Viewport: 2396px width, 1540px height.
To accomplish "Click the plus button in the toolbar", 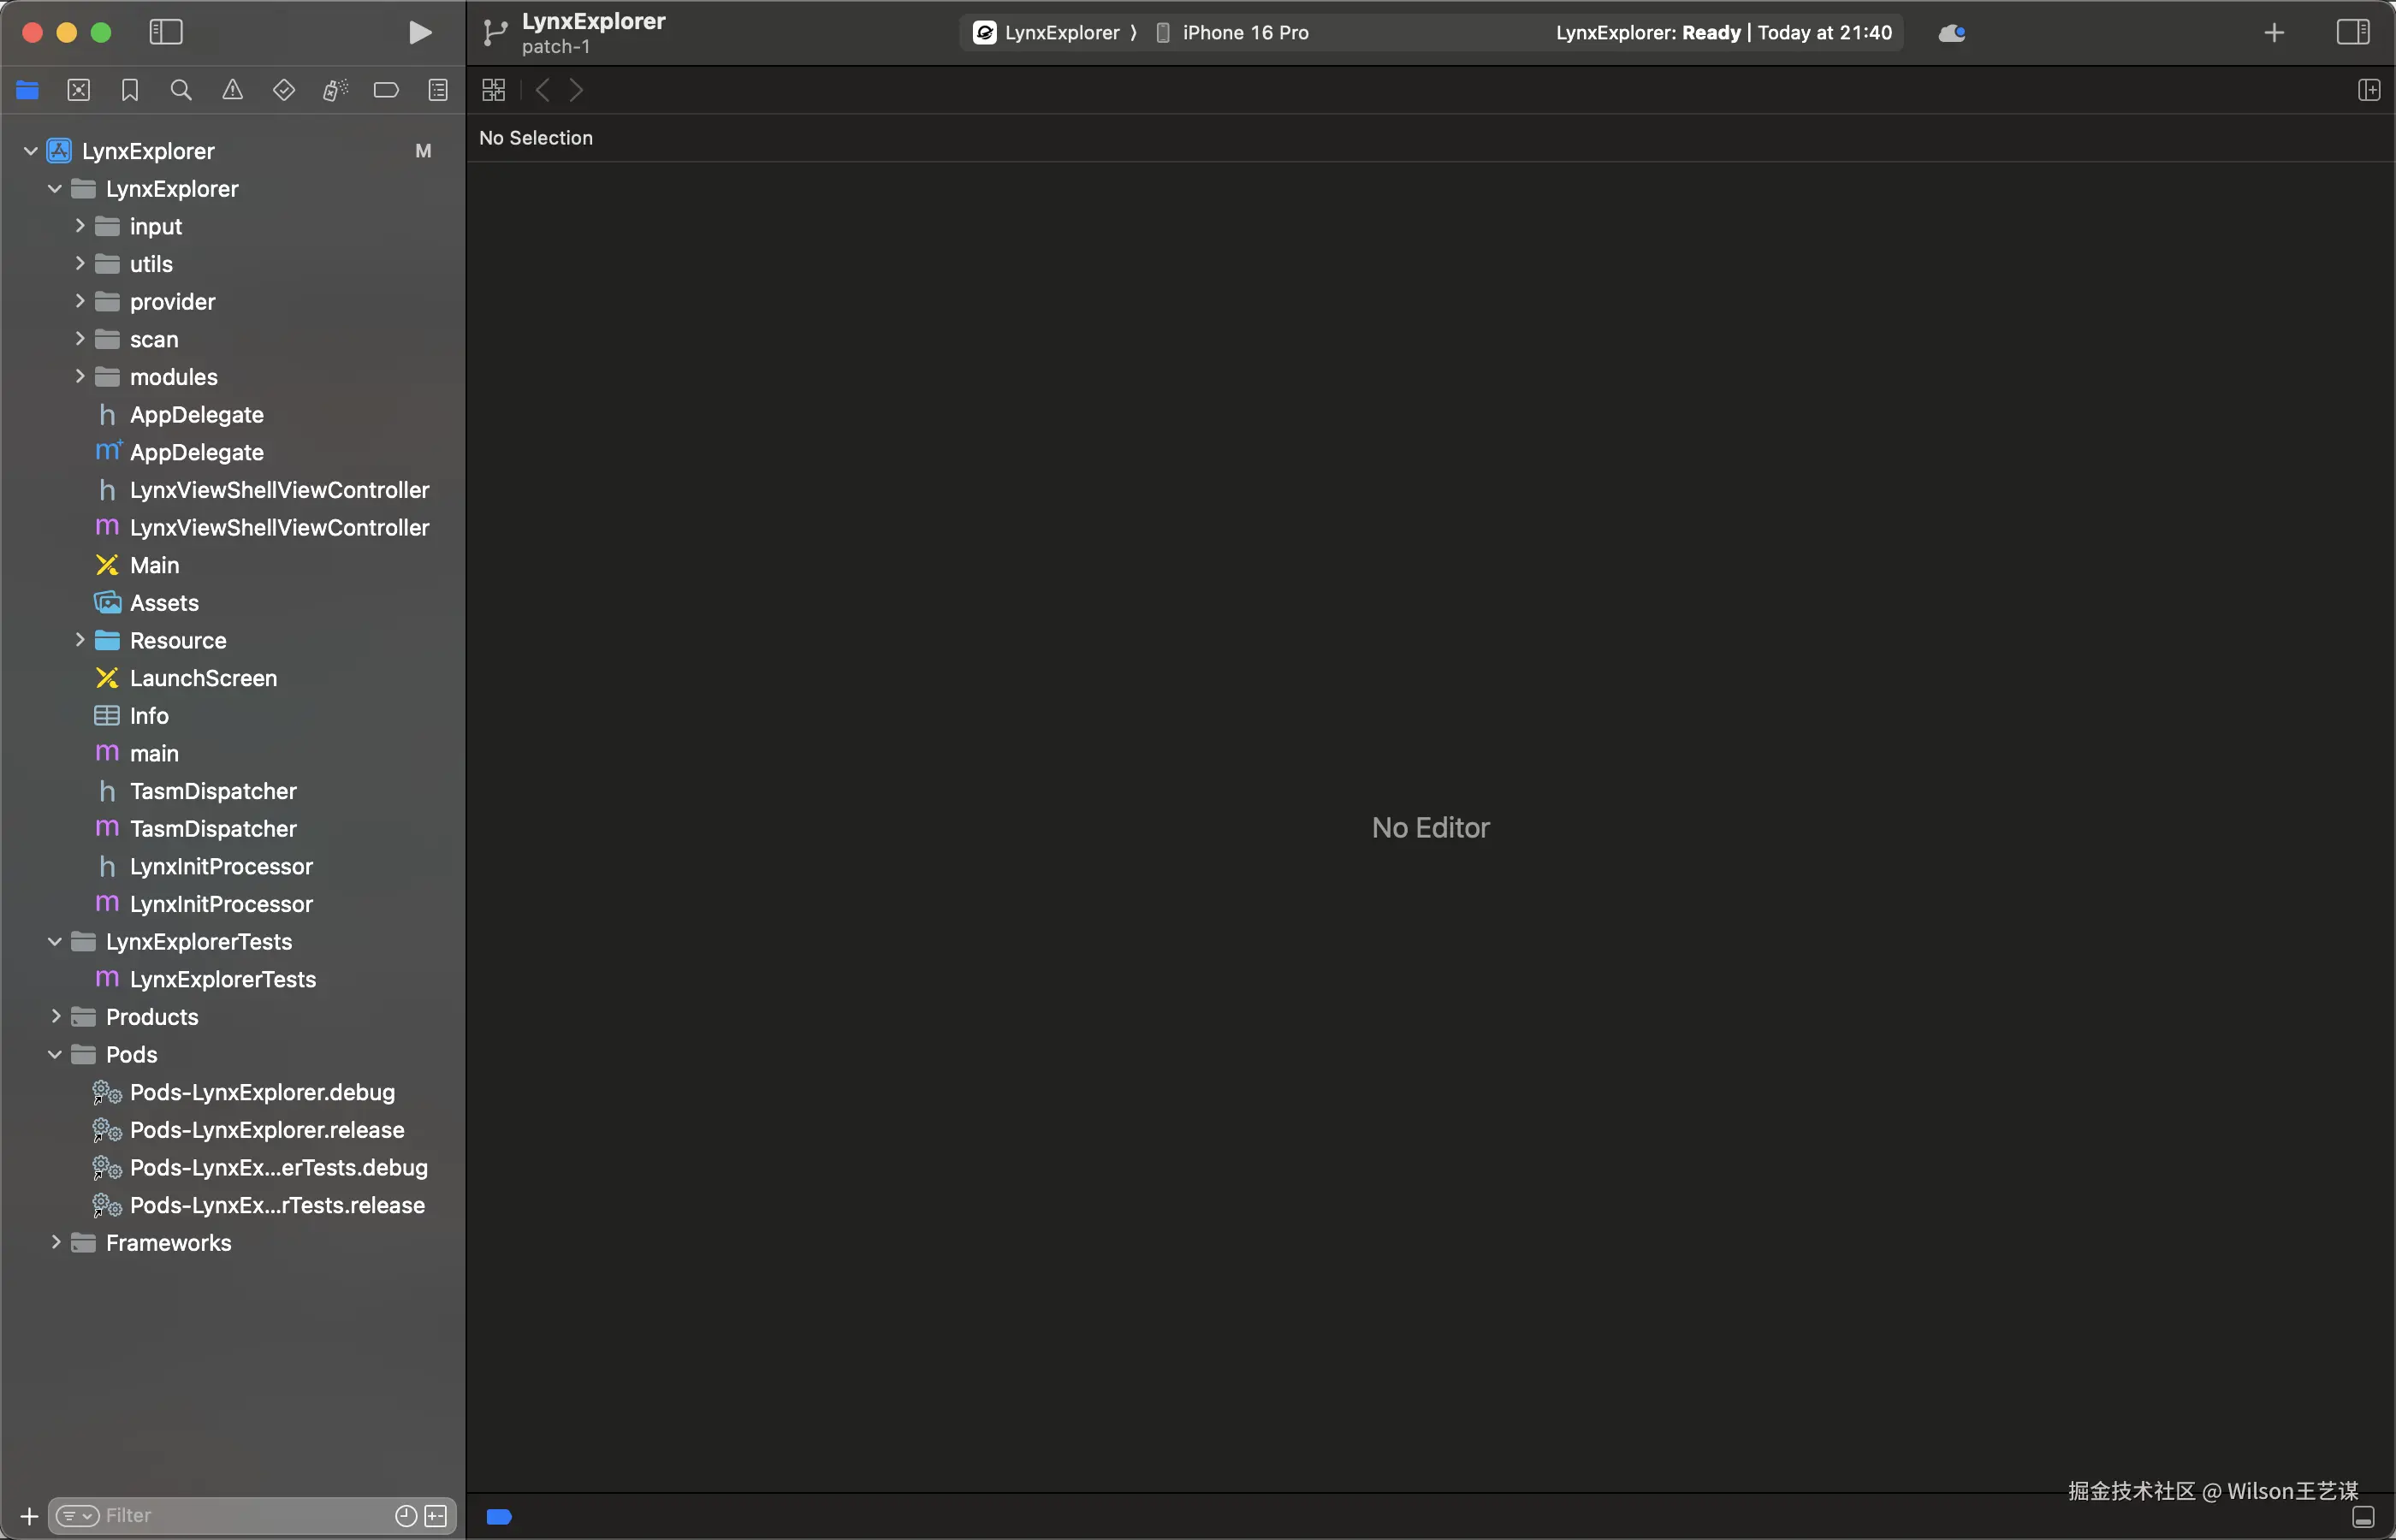I will pos(2274,33).
